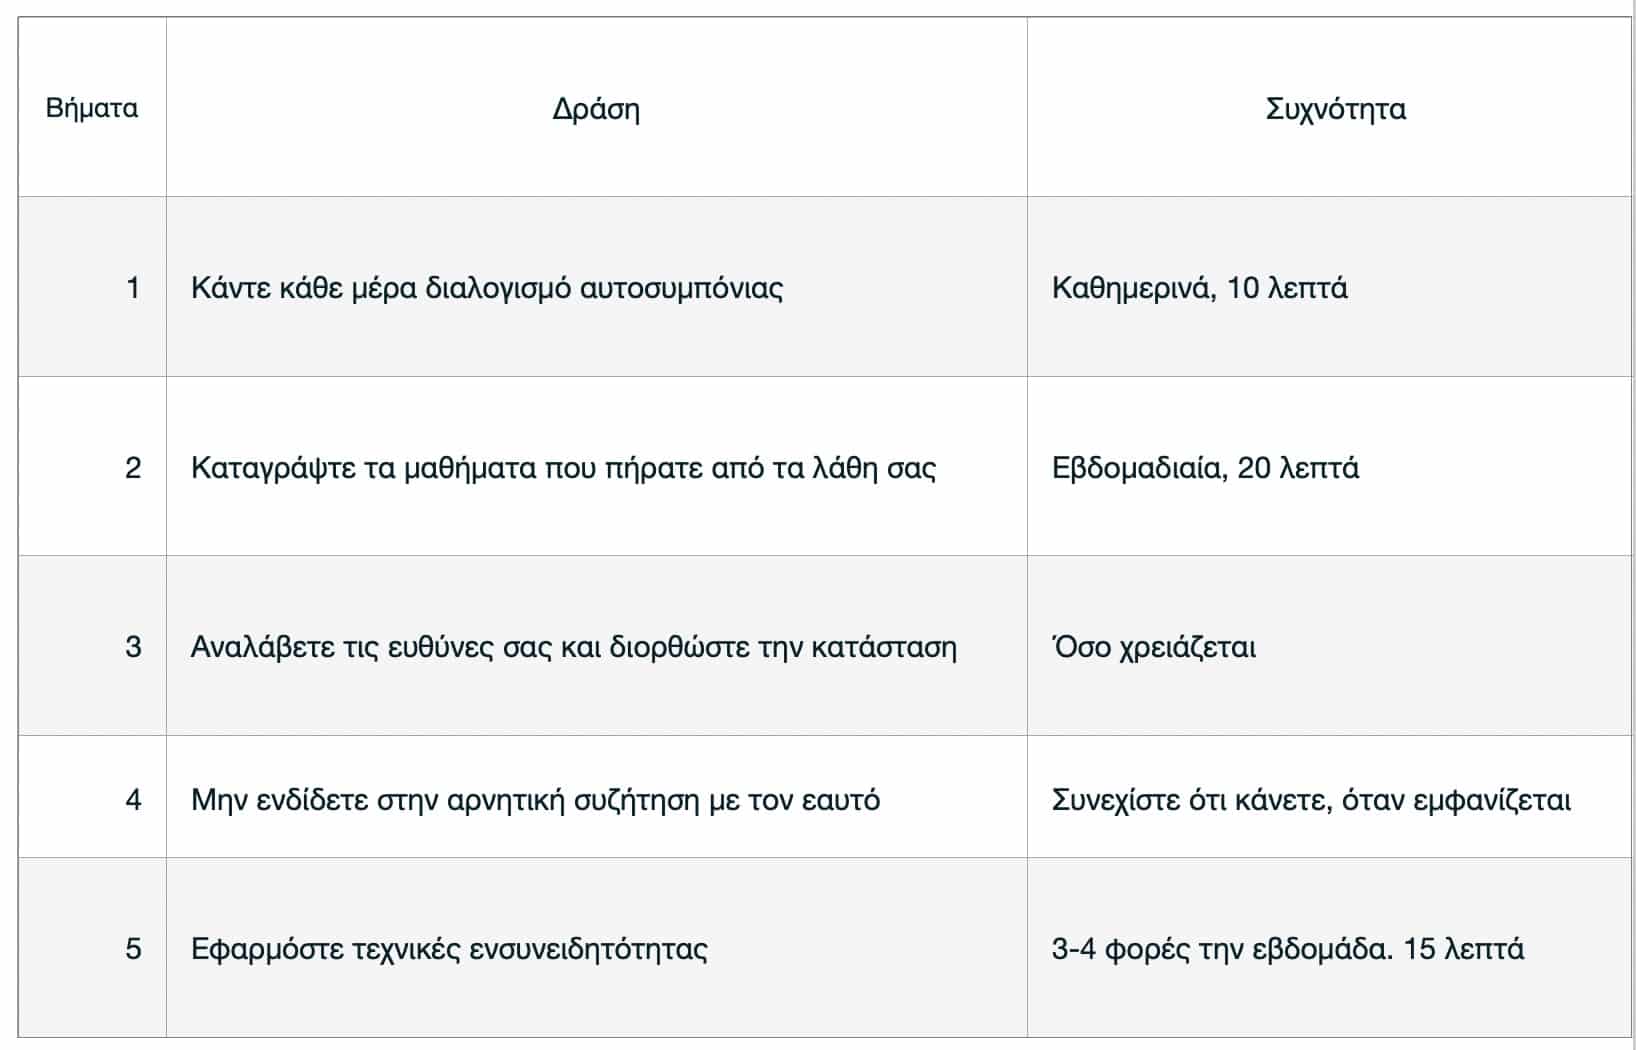1636x1050 pixels.
Task: Select the 'Όσο χρειάζεται' frequency cell
Action: 1153,647
